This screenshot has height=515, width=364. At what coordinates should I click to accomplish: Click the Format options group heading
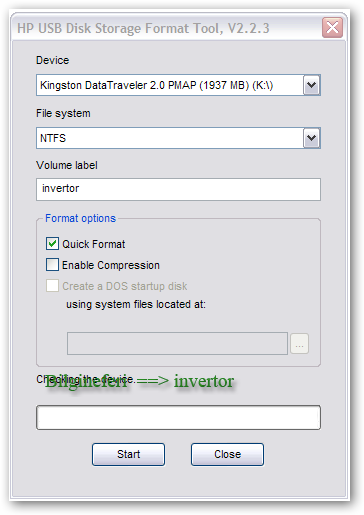(x=80, y=218)
